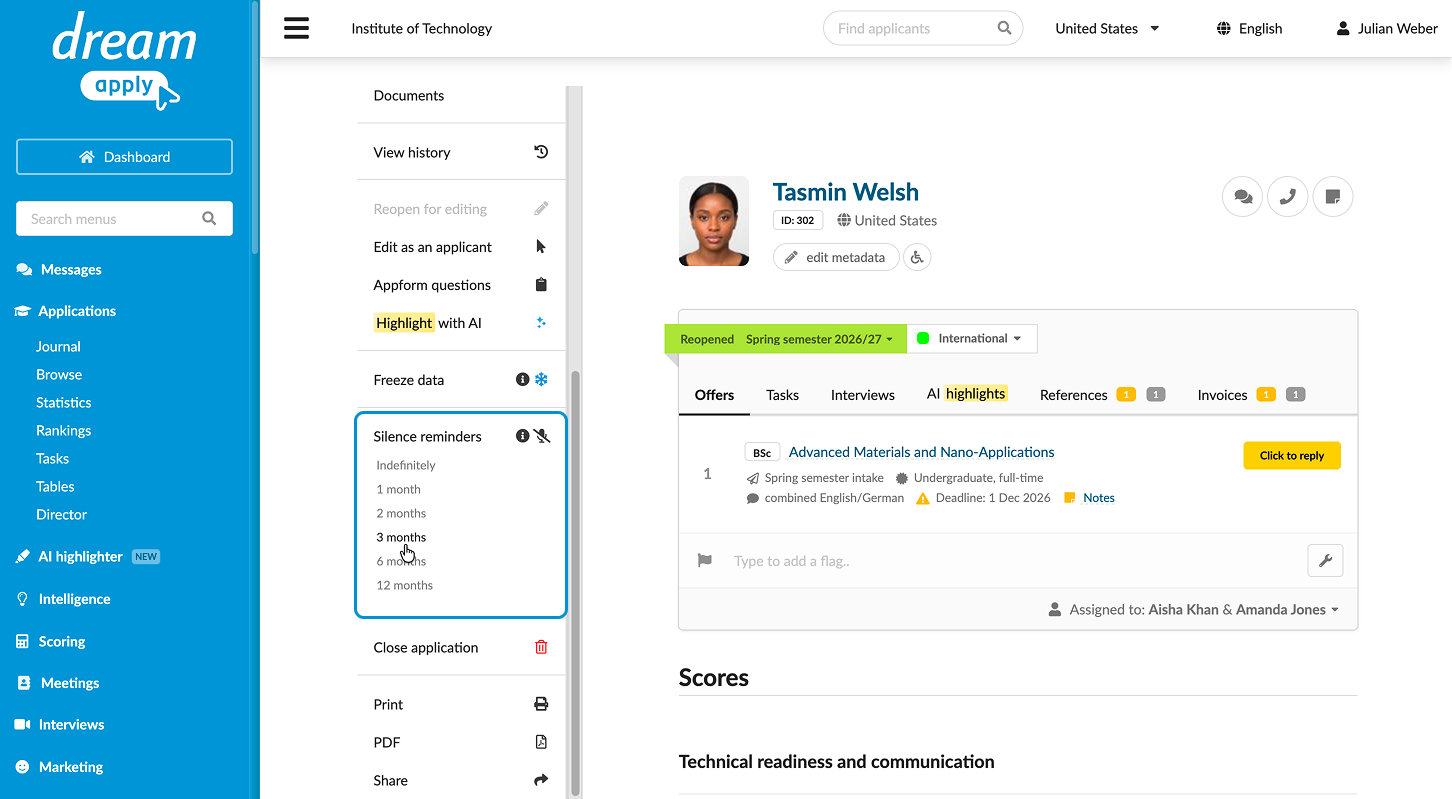Select Indefinitely under Silence reminders

[x=406, y=465]
